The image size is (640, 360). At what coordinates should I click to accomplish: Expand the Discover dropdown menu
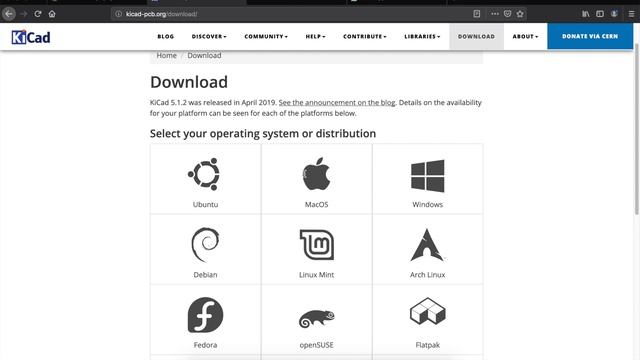pyautogui.click(x=209, y=36)
